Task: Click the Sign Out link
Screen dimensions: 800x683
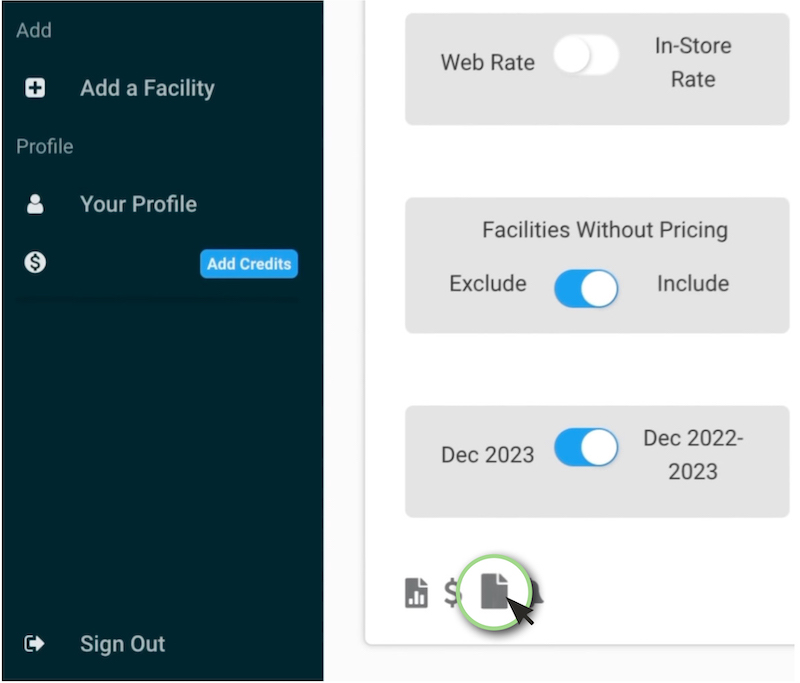Action: [122, 644]
